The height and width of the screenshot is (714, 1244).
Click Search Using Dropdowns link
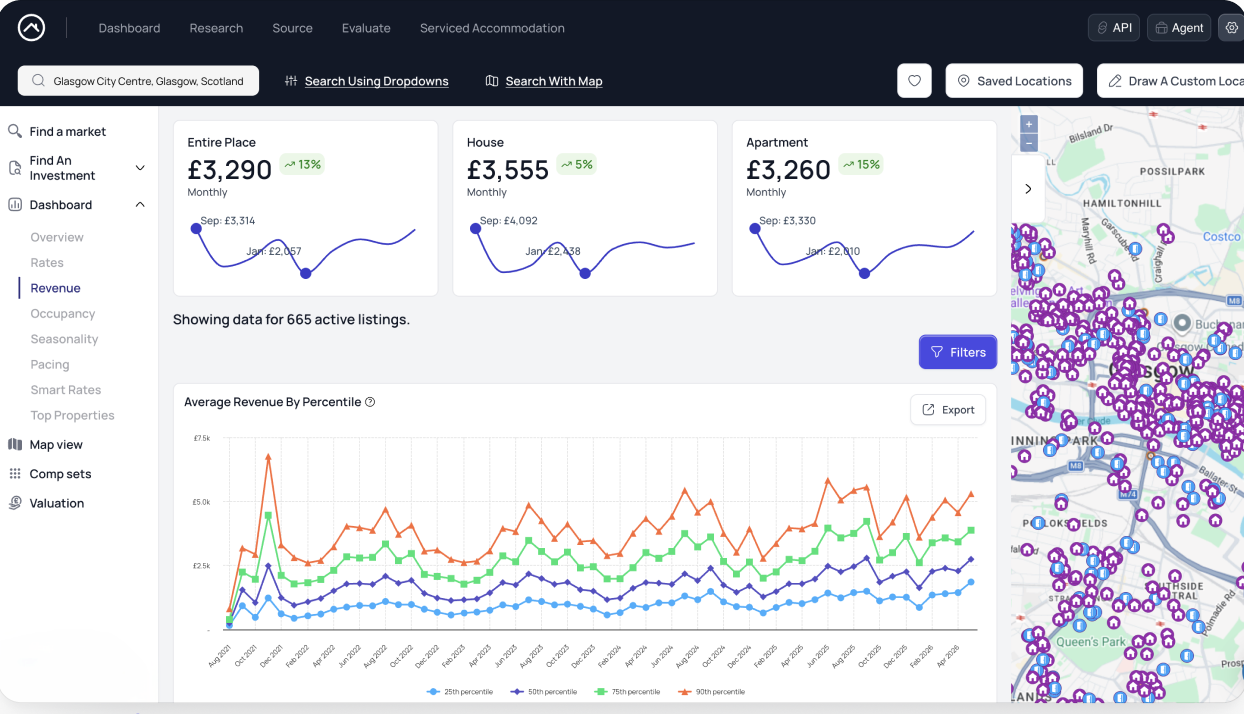click(366, 81)
